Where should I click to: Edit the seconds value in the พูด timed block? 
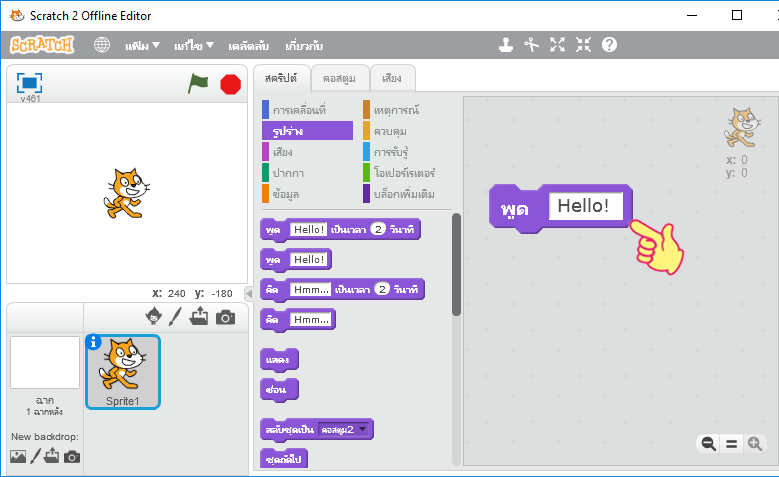pos(378,229)
